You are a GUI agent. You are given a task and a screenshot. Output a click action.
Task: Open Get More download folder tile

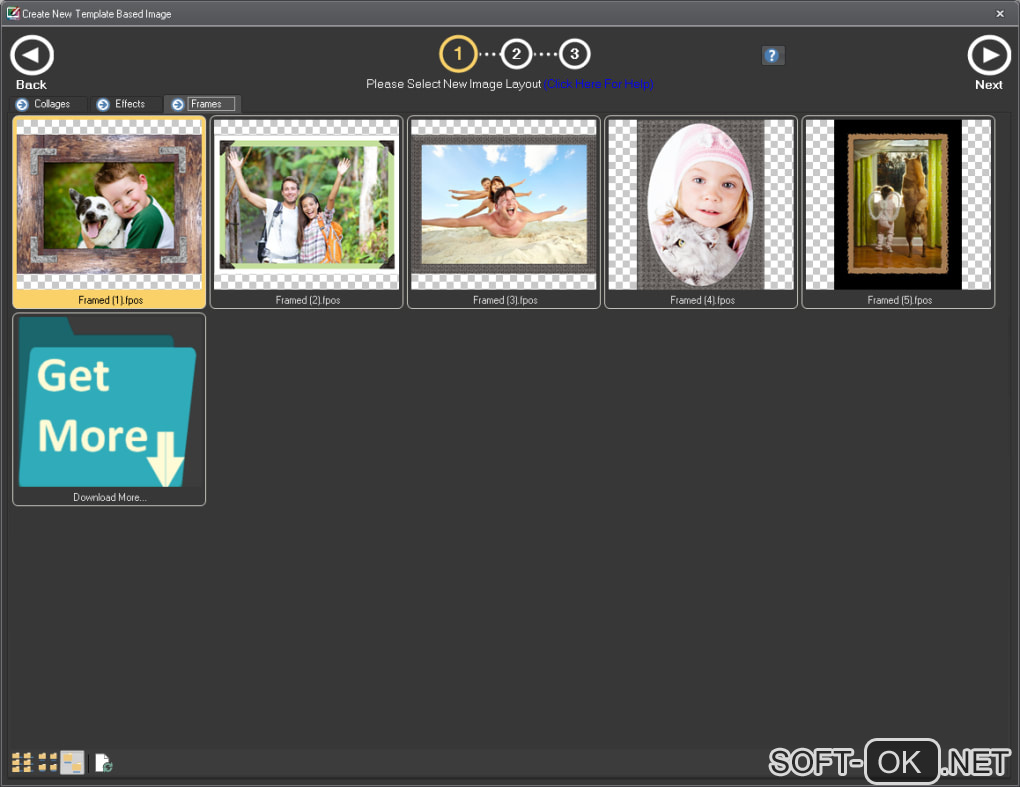click(x=109, y=409)
